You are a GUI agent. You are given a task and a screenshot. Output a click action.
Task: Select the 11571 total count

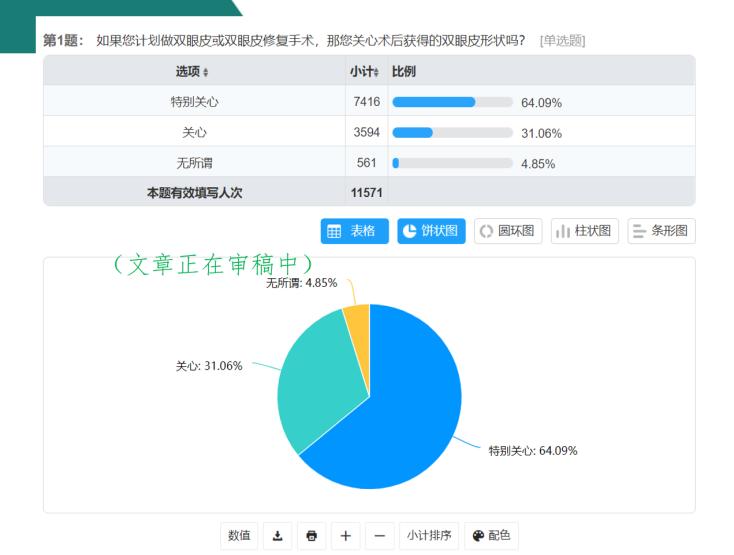pyautogui.click(x=367, y=193)
